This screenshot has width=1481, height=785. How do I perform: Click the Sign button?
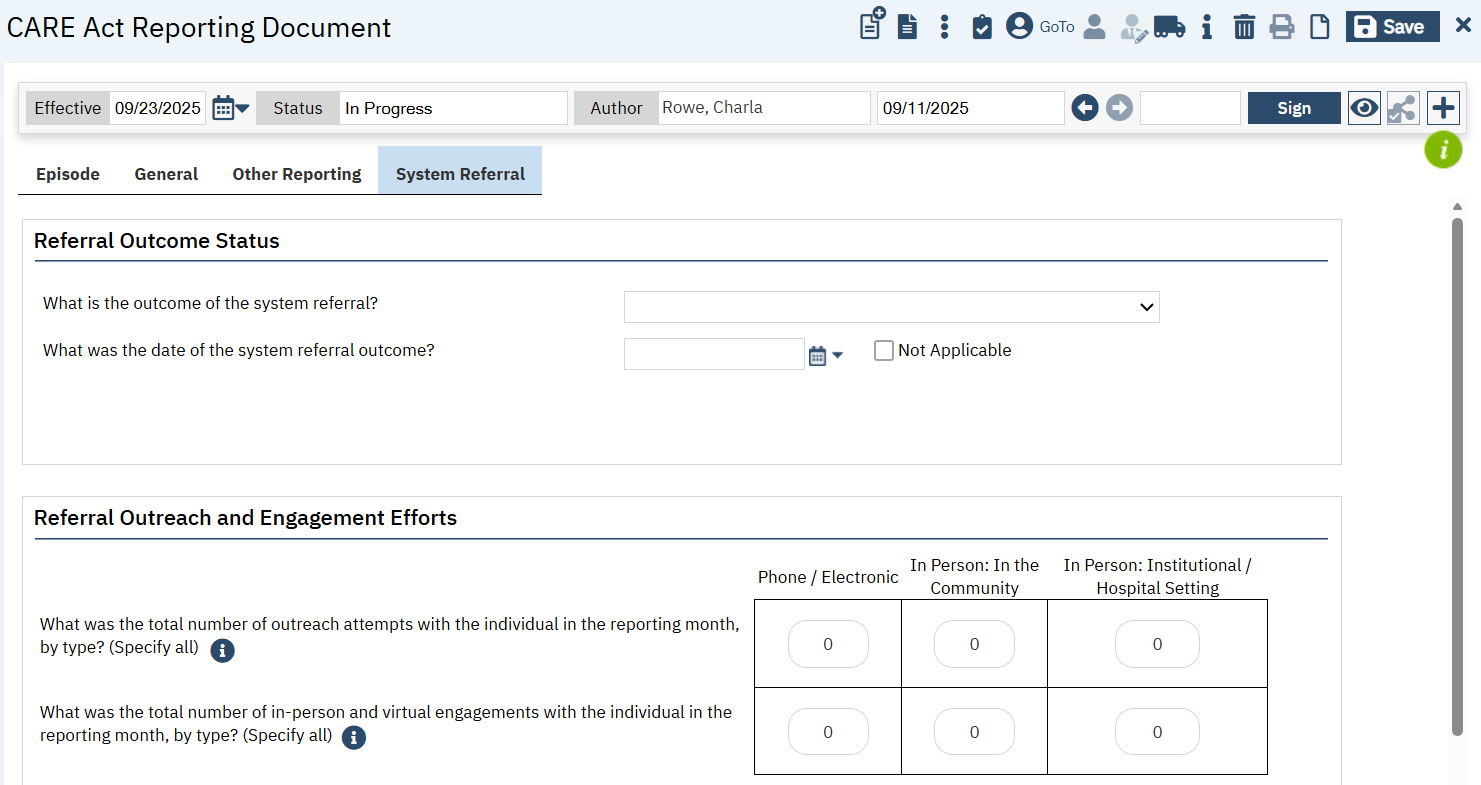(1293, 108)
